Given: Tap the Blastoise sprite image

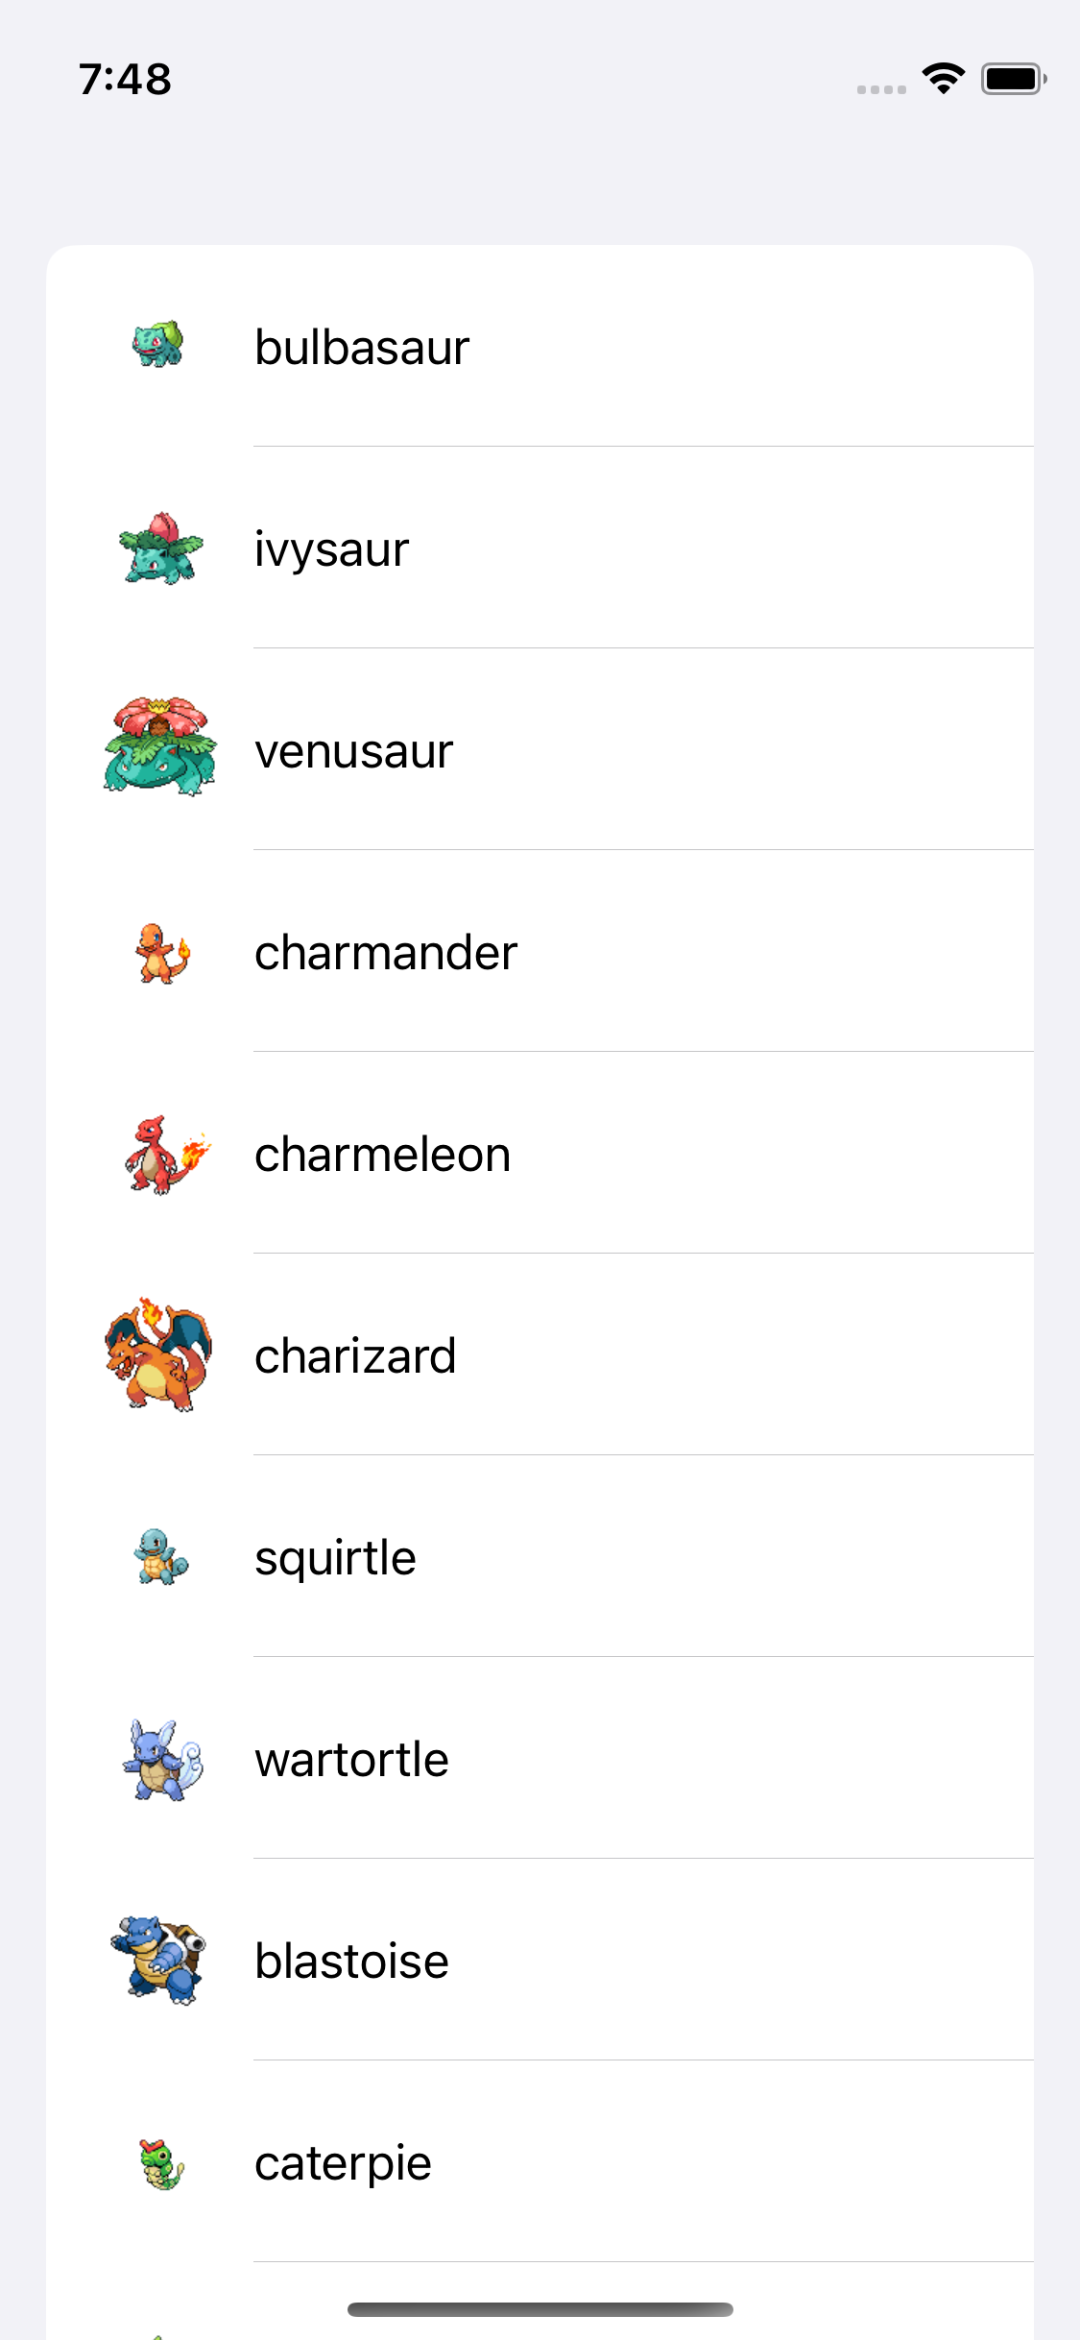Looking at the screenshot, I should (159, 1960).
